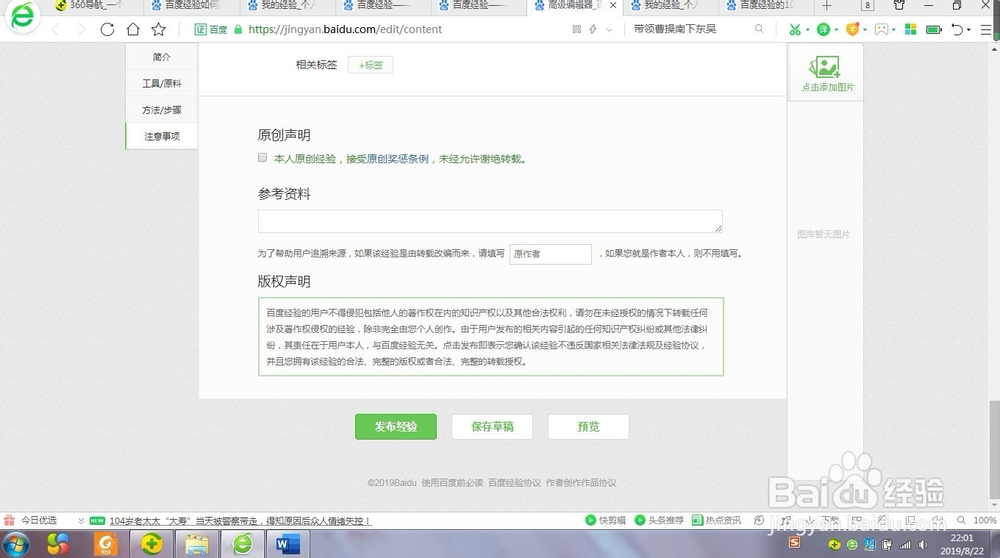Open the 作者创作作品协议 footer link
Viewport: 1000px width, 558px height.
click(581, 483)
